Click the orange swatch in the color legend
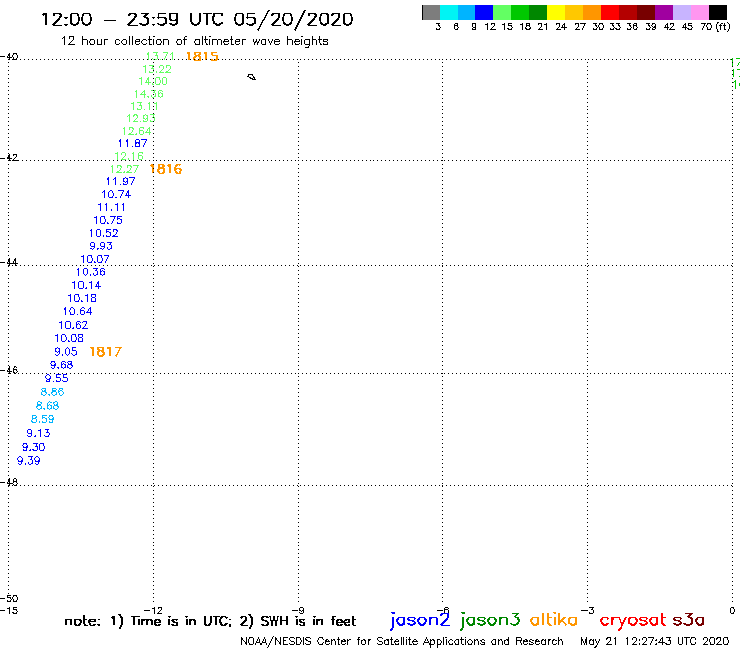 point(592,12)
